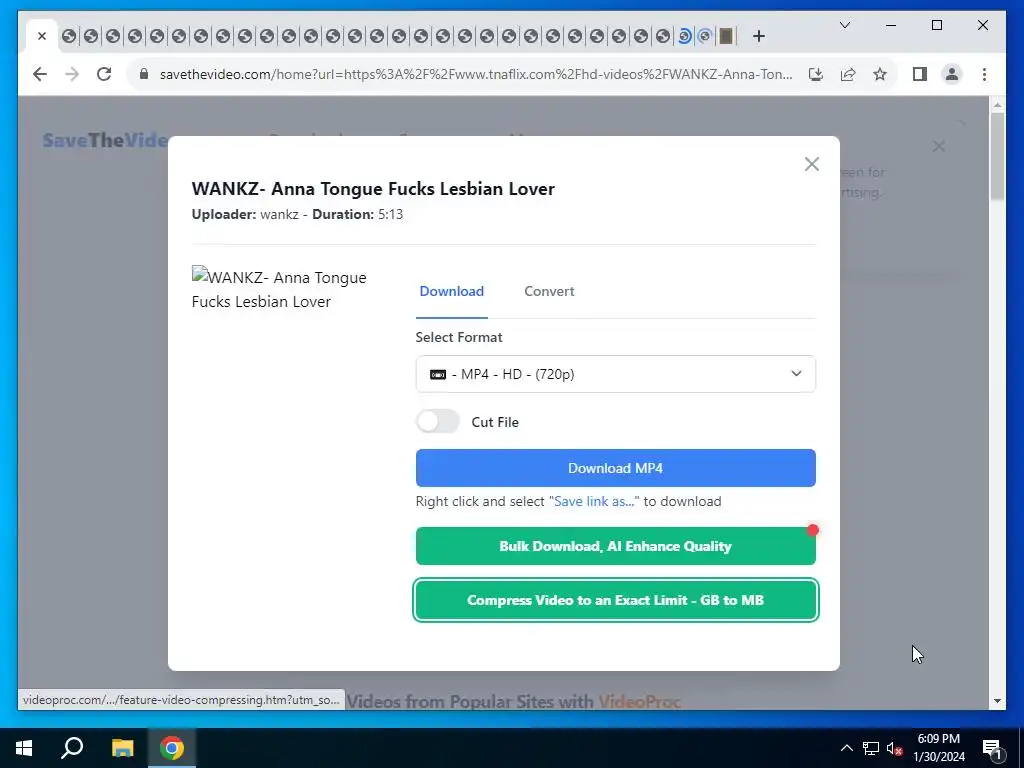Open the browser side panel

point(920,74)
